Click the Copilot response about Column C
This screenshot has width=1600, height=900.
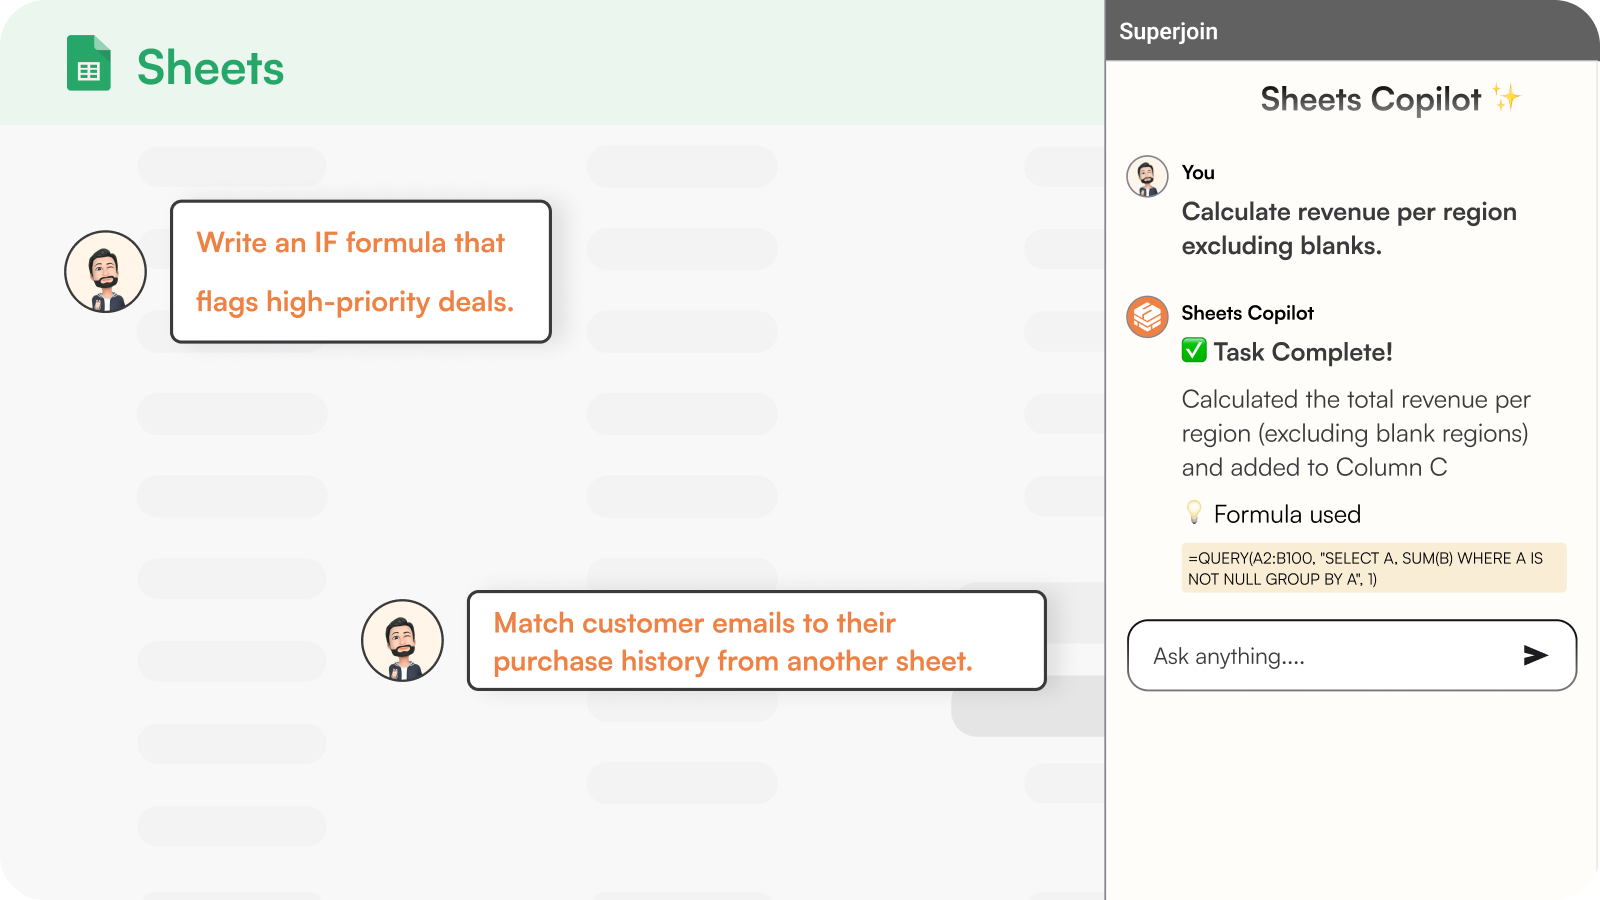(1355, 433)
